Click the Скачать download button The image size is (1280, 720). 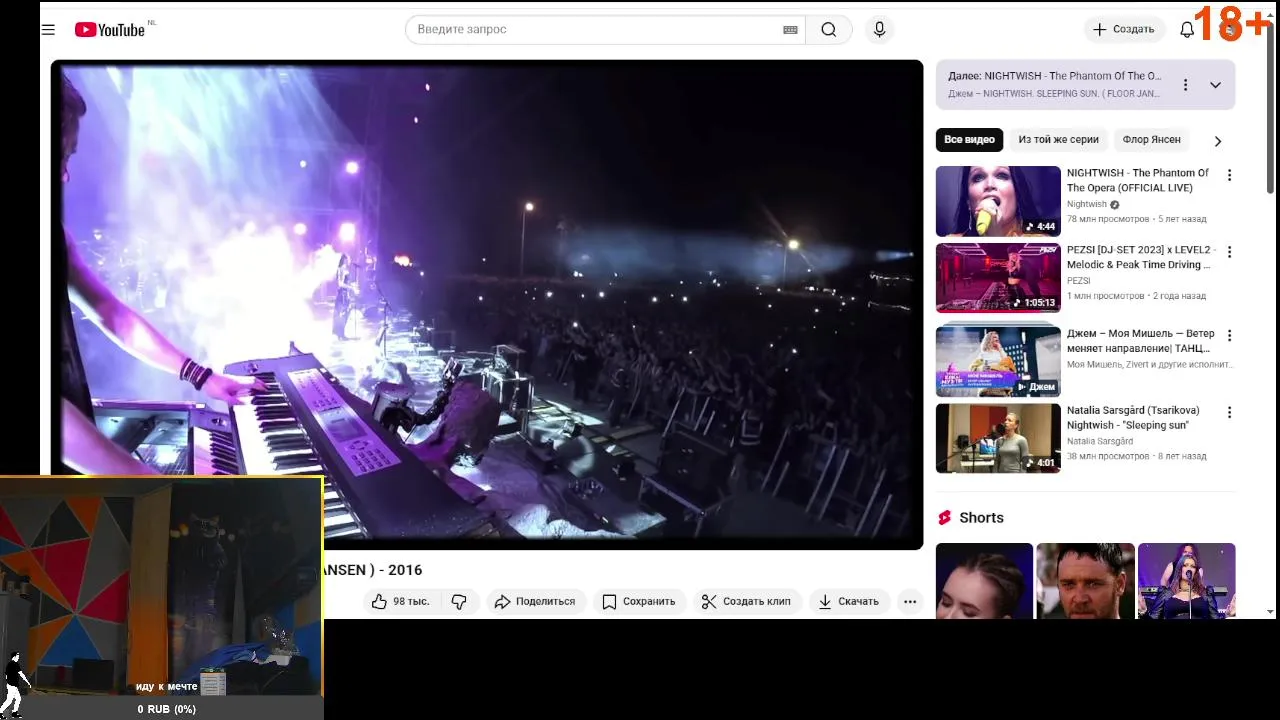pyautogui.click(x=848, y=601)
